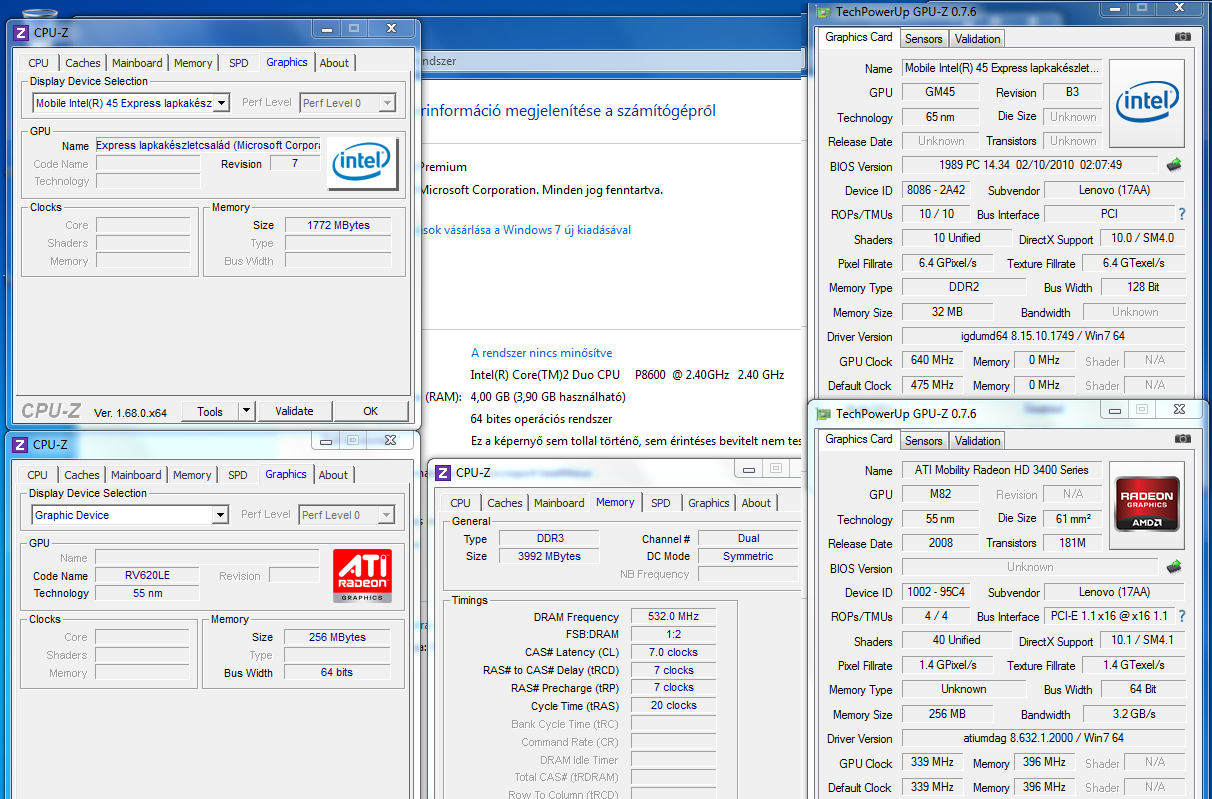Click the 'RV620LE' Code Name value
The width and height of the screenshot is (1212, 799).
pos(147,576)
